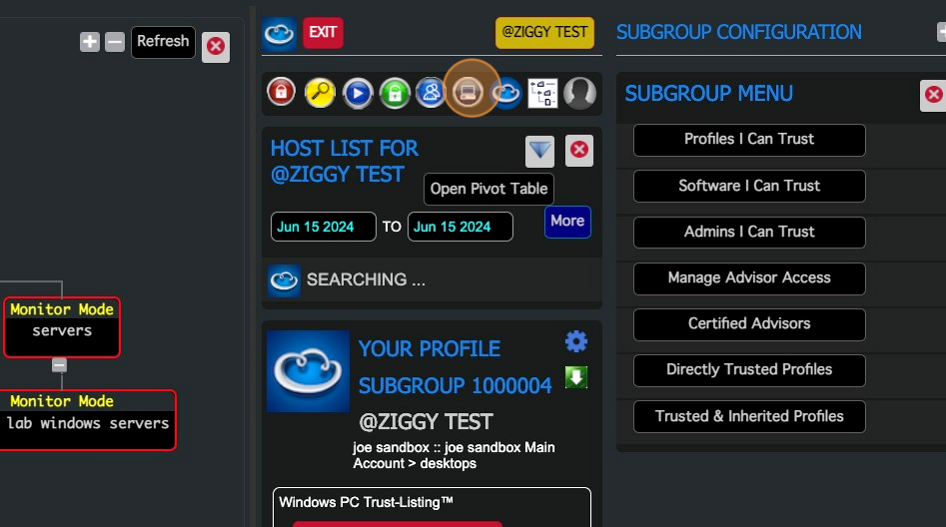Click the red EXIT button
Screen dimensions: 946x527
[322, 32]
